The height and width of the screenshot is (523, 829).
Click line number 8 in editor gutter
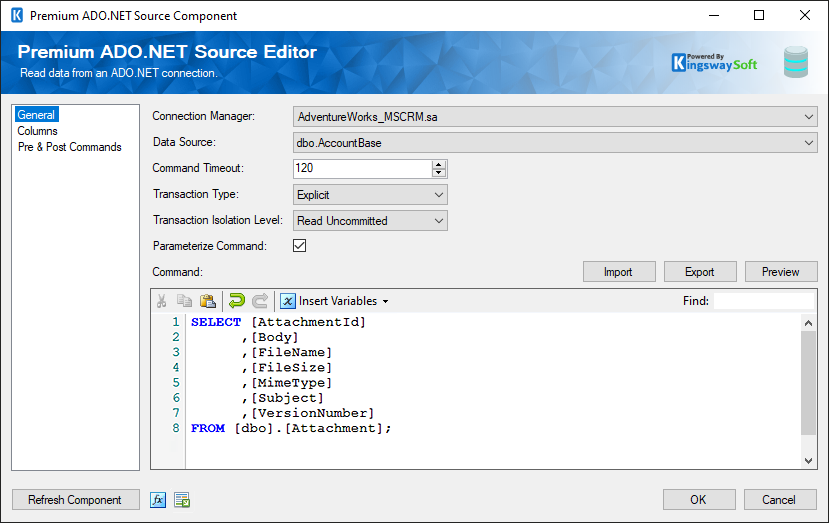(176, 428)
